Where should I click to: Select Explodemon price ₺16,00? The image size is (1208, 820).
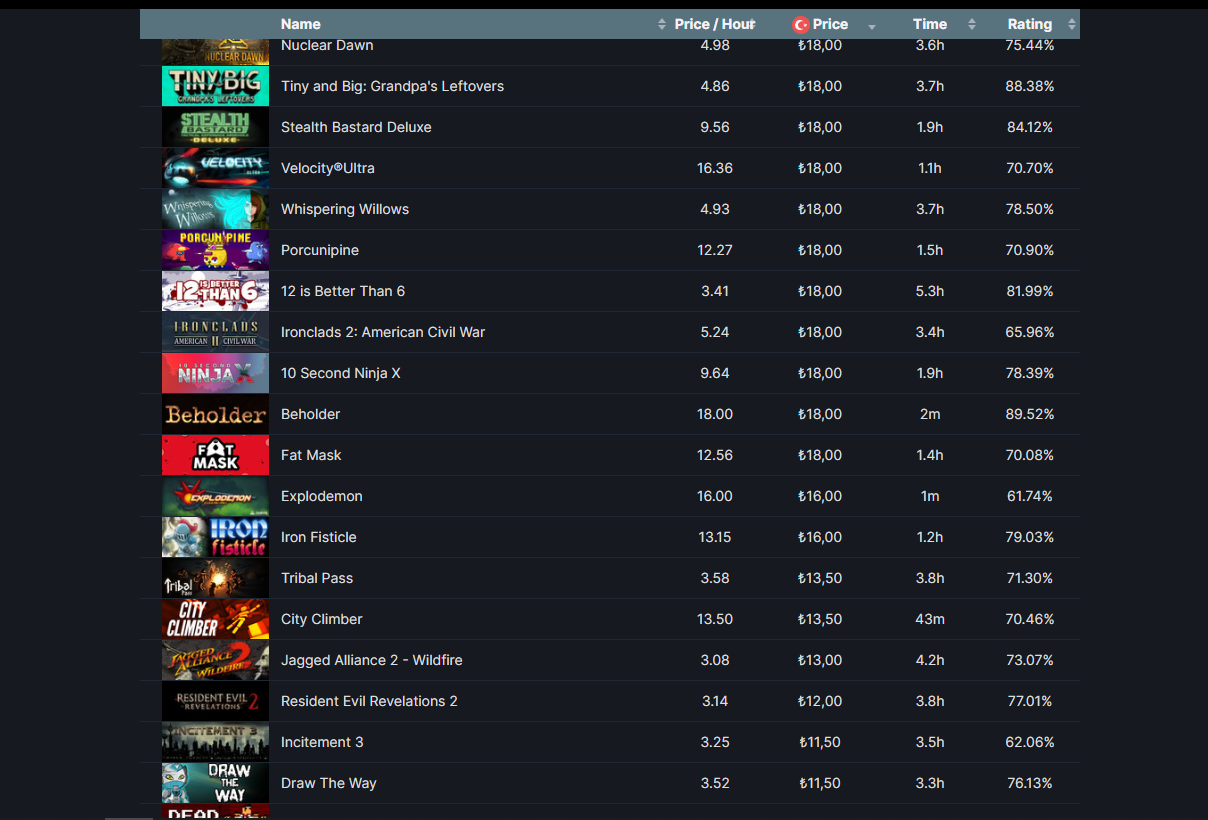820,496
